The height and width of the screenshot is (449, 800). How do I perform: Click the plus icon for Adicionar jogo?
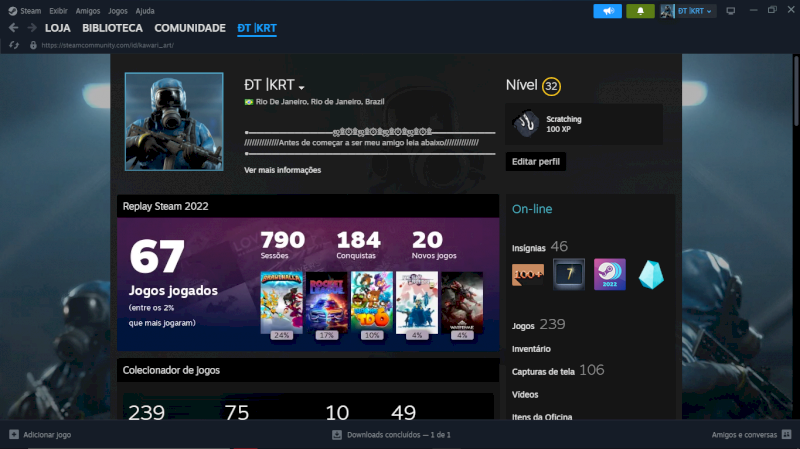[x=14, y=434]
